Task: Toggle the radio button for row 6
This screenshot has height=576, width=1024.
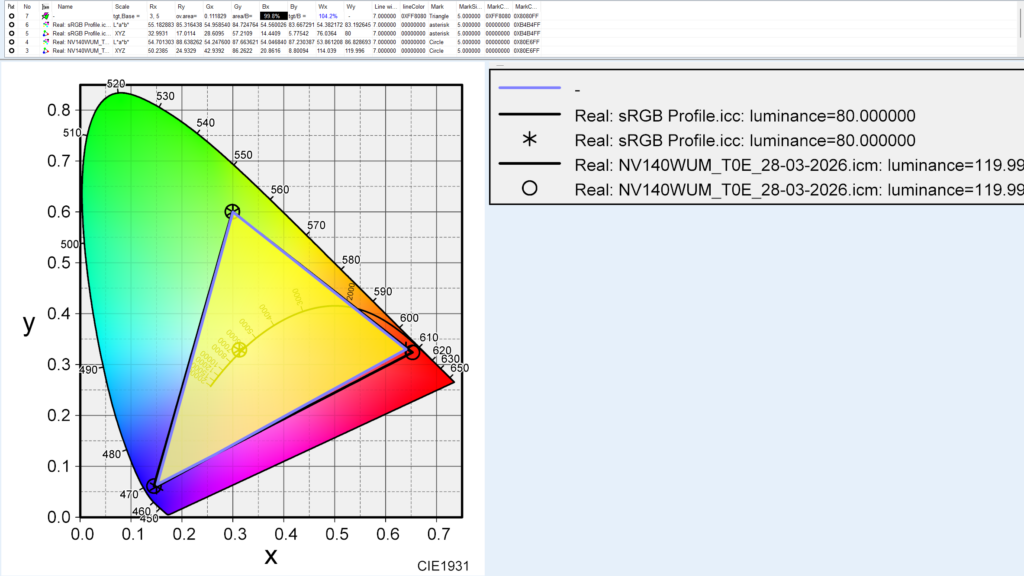Action: (x=10, y=25)
